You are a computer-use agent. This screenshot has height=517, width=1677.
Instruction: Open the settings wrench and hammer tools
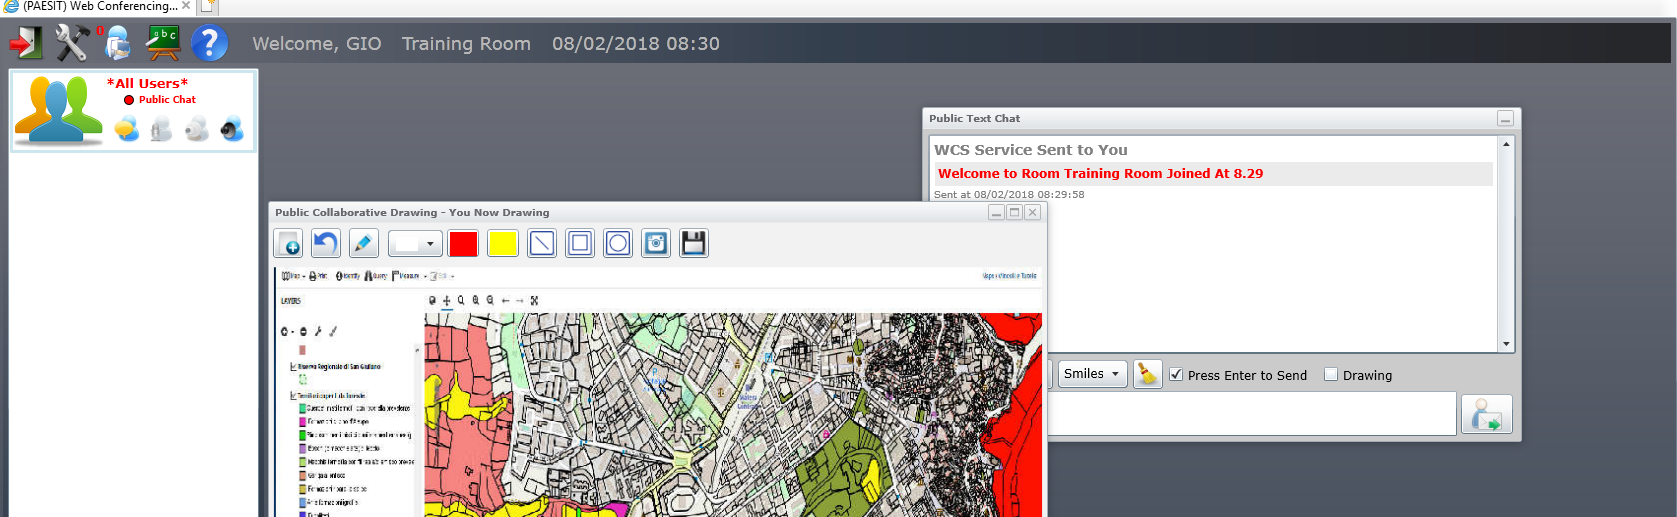[72, 43]
